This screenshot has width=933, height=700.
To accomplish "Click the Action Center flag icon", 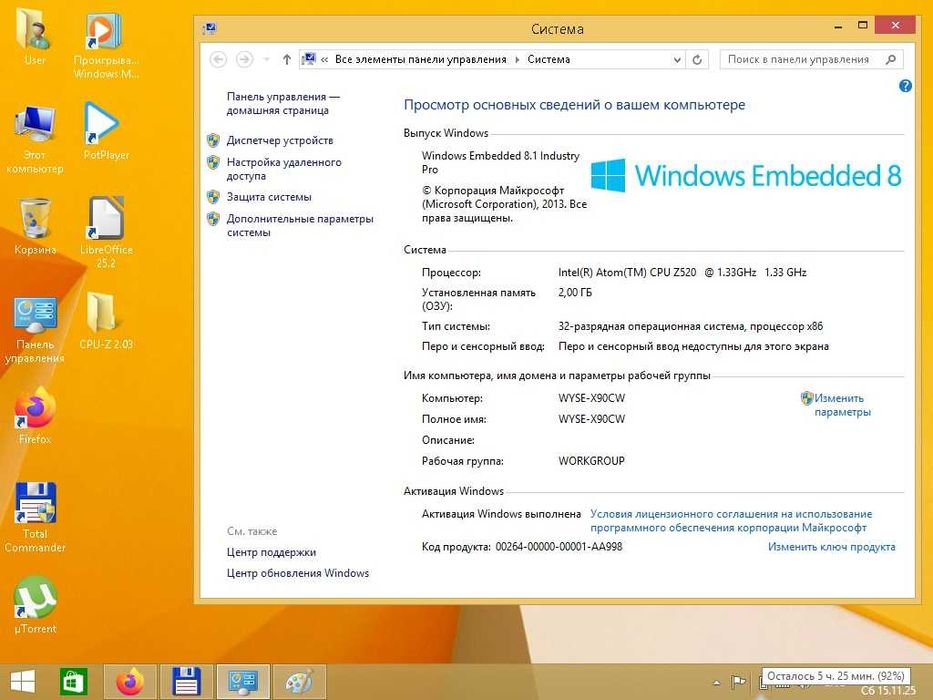I will 738,682.
